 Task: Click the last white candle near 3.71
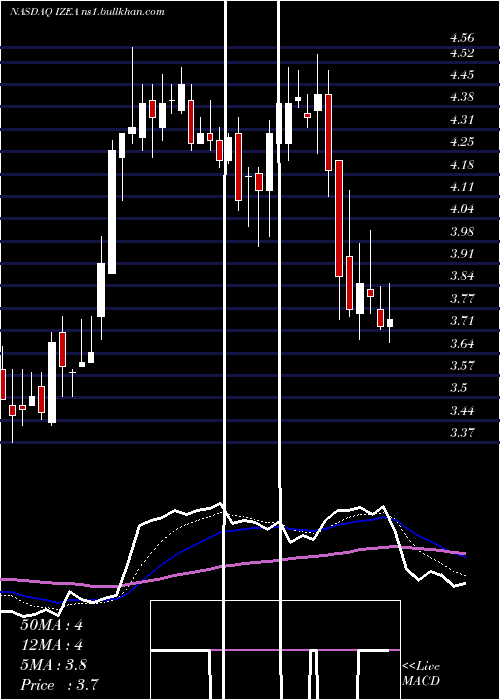pos(390,323)
